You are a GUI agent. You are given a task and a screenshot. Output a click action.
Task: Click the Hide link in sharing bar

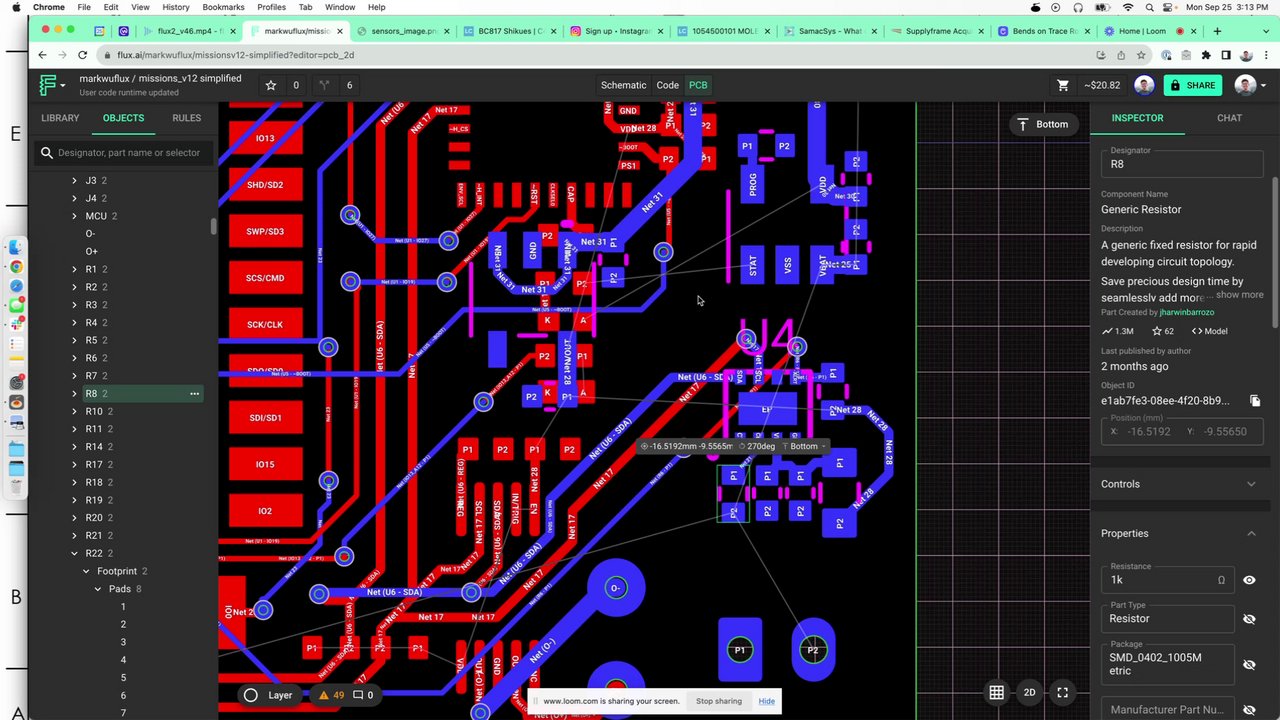[766, 701]
